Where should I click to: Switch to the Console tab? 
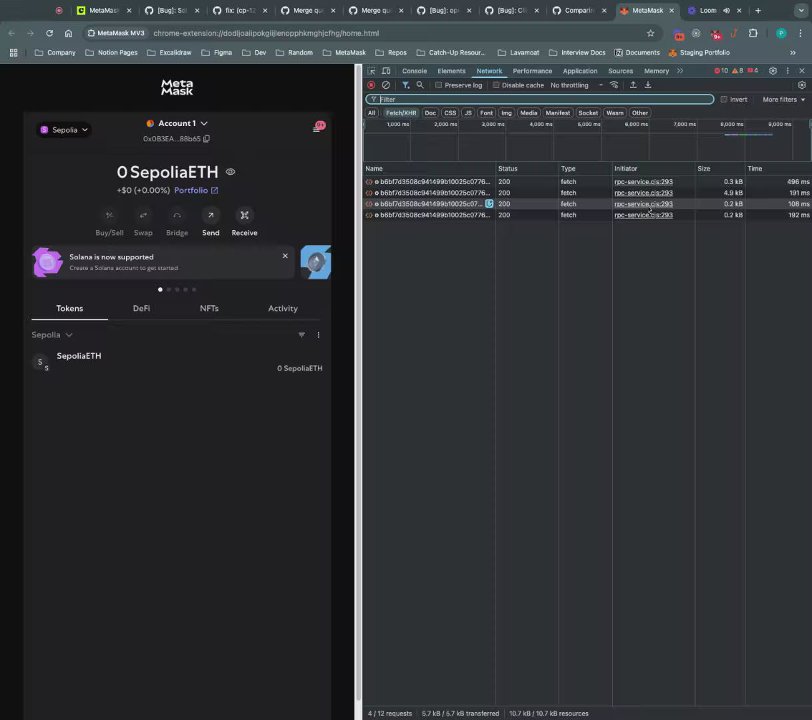(414, 71)
